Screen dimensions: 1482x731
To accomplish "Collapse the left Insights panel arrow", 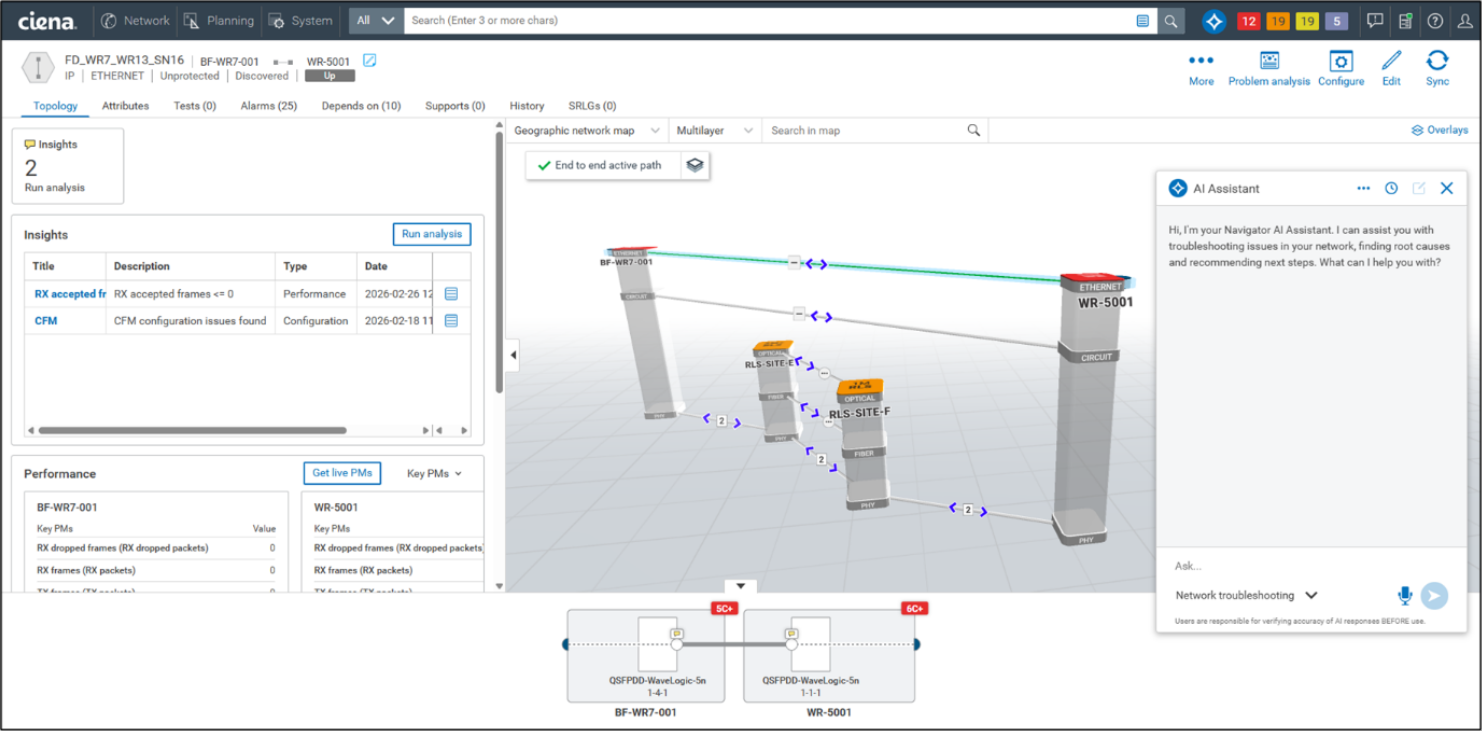I will pyautogui.click(x=513, y=355).
